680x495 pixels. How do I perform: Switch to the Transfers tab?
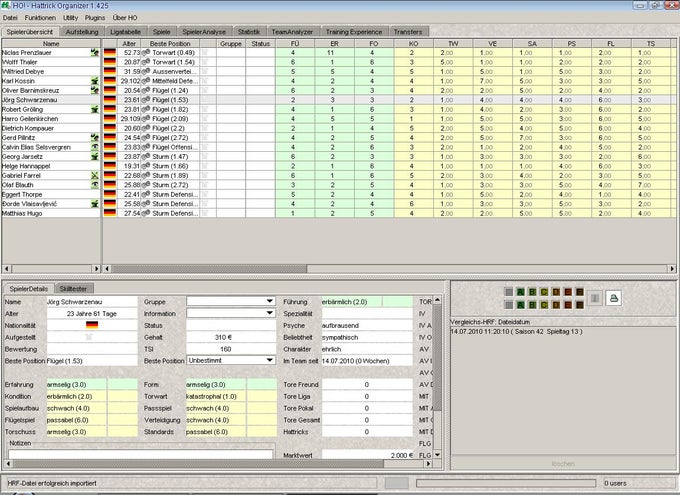coord(408,32)
